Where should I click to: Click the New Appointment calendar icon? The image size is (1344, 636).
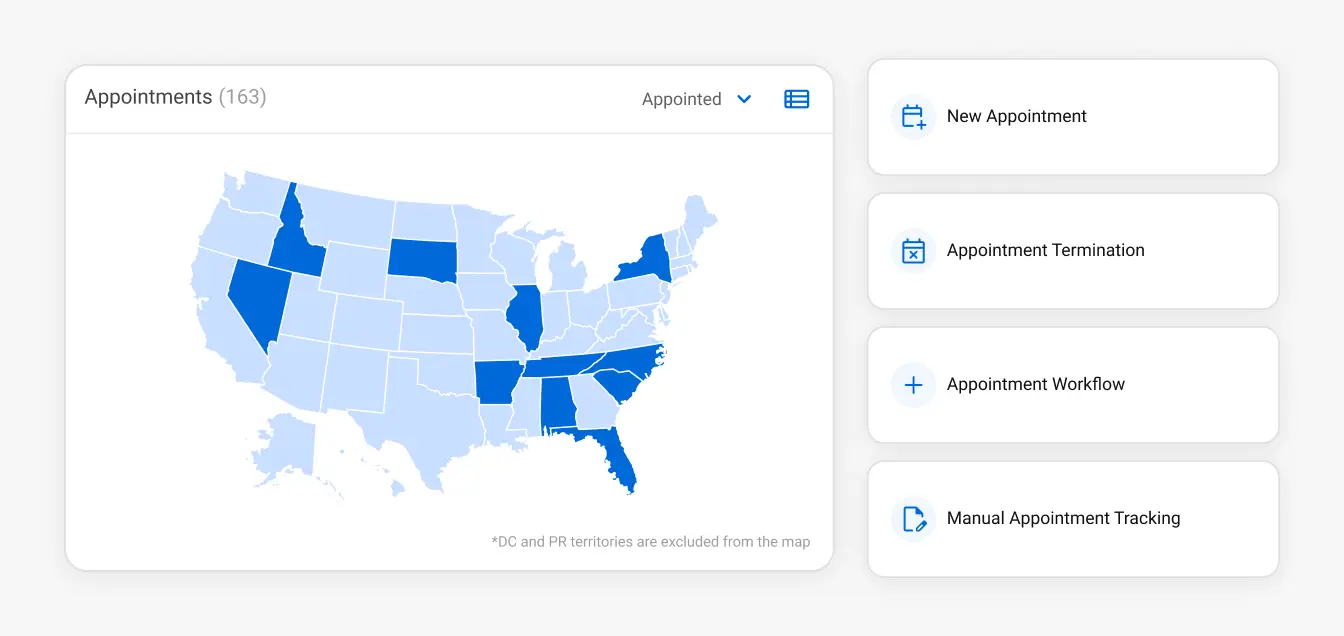(913, 117)
